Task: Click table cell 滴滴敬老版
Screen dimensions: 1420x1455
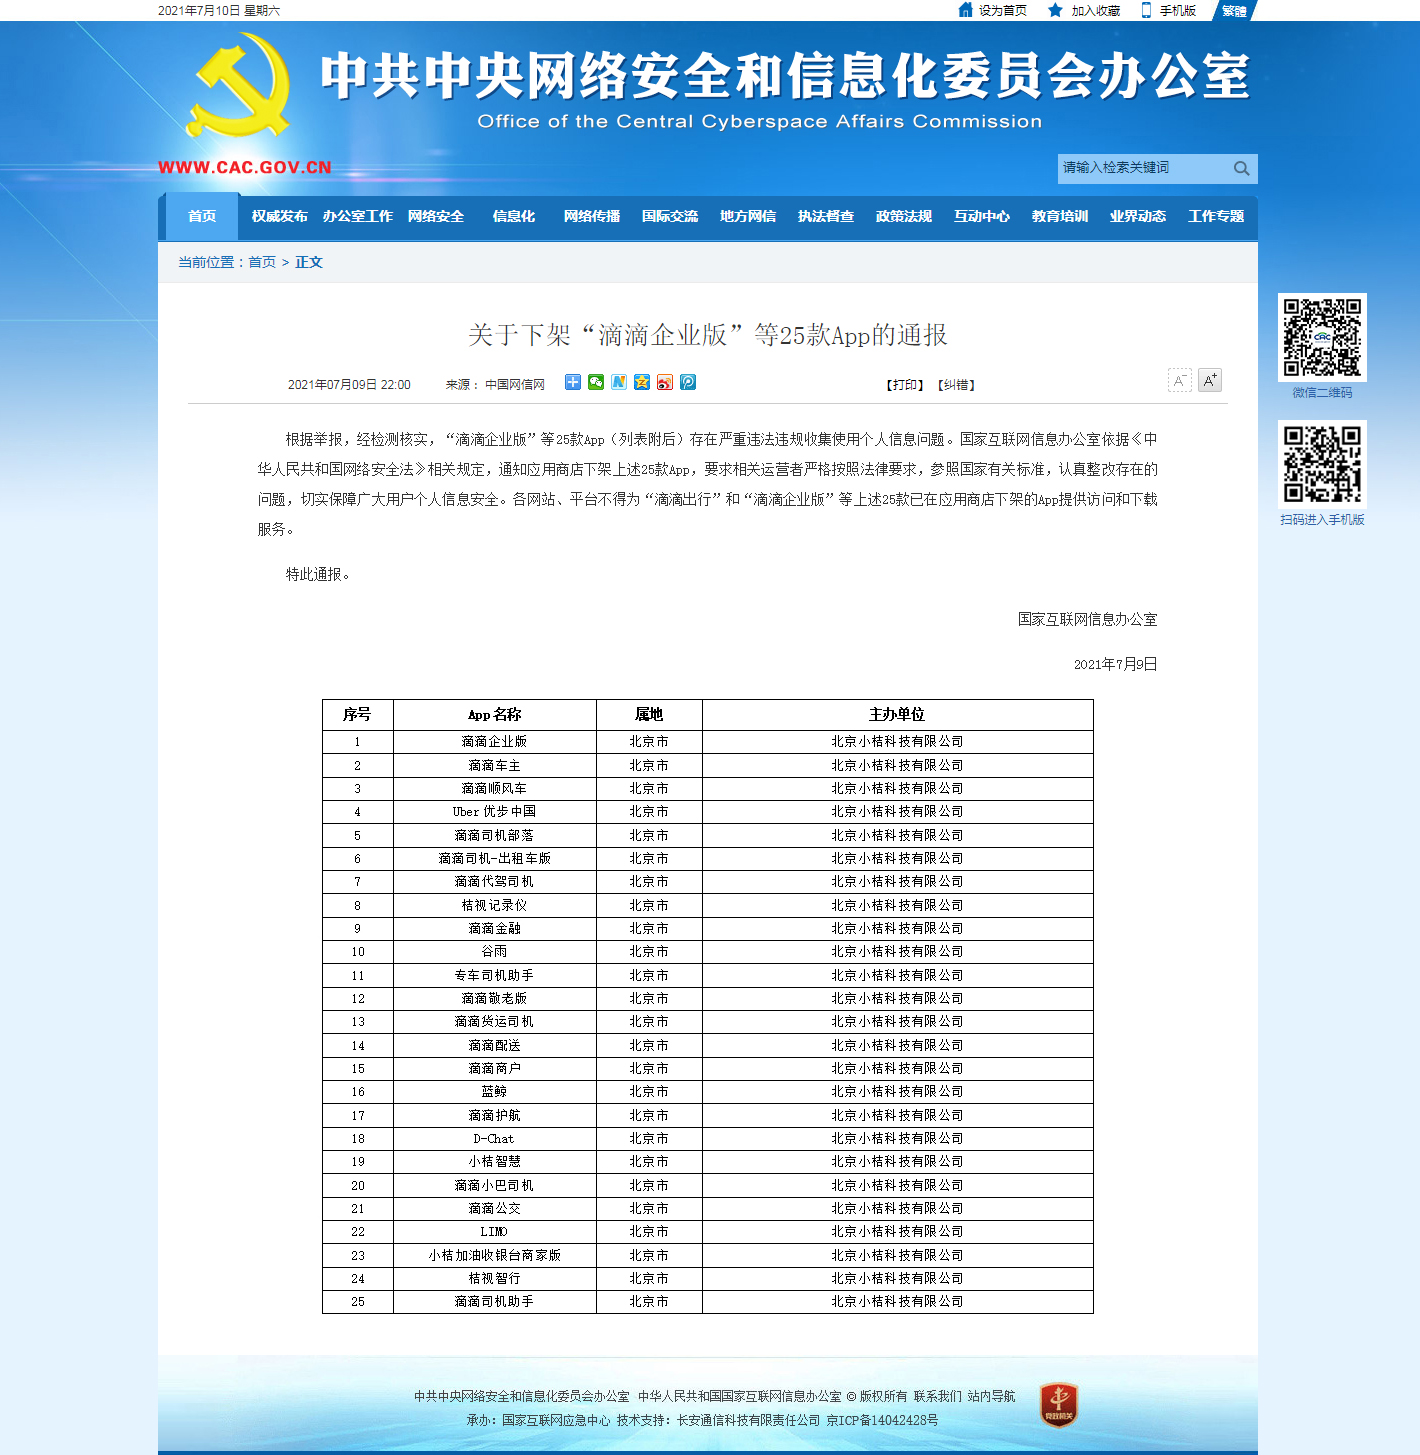Action: (x=494, y=999)
